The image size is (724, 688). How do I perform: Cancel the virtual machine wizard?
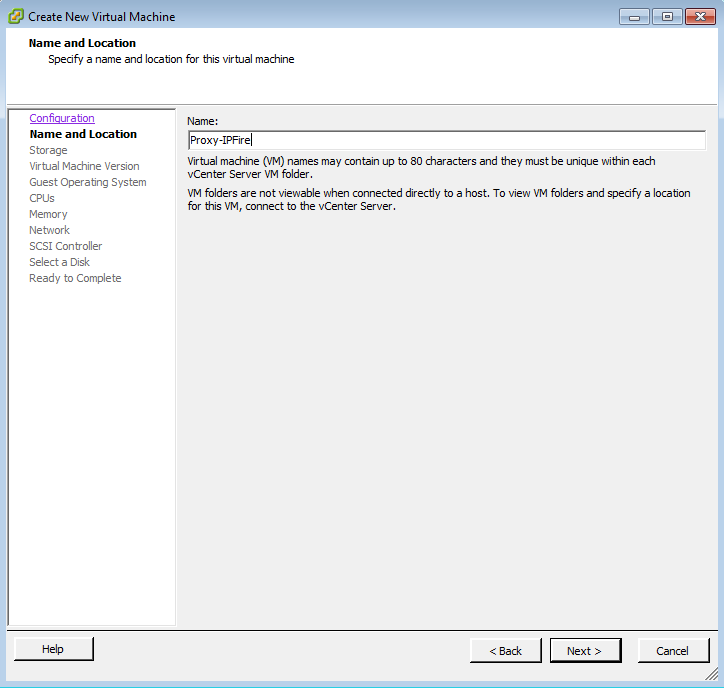[x=673, y=651]
